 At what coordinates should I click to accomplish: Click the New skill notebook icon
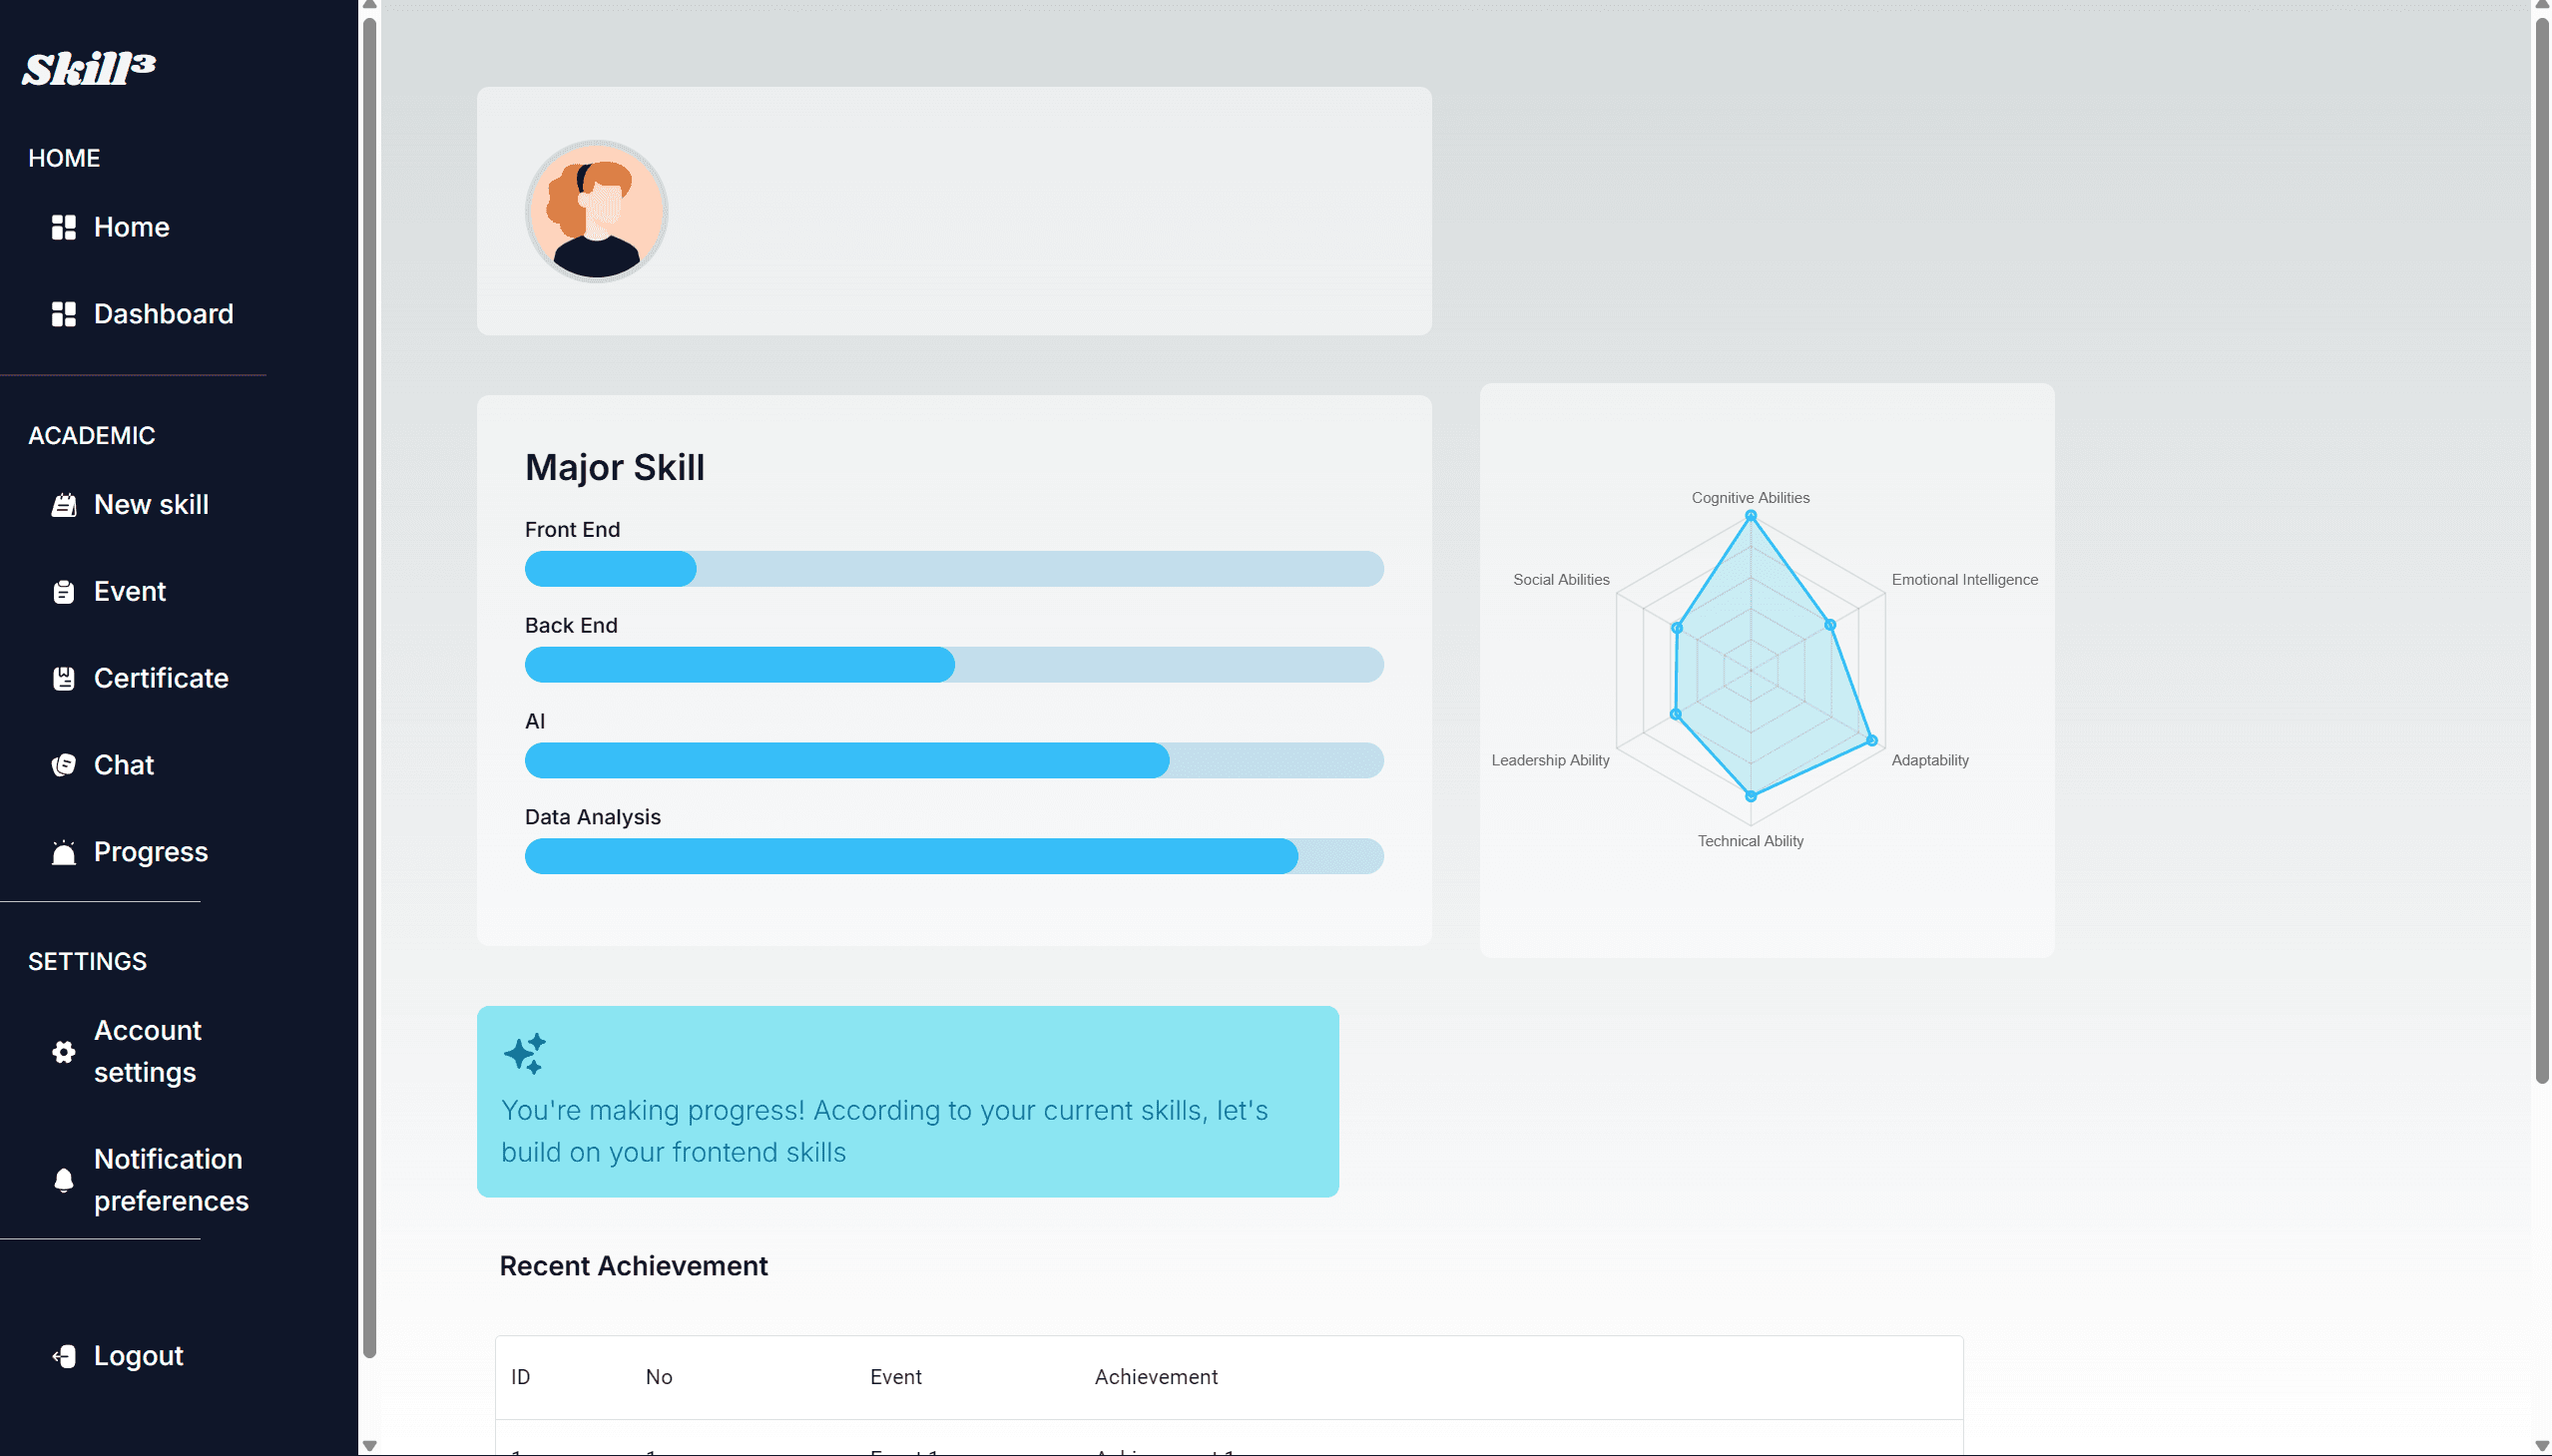click(63, 505)
